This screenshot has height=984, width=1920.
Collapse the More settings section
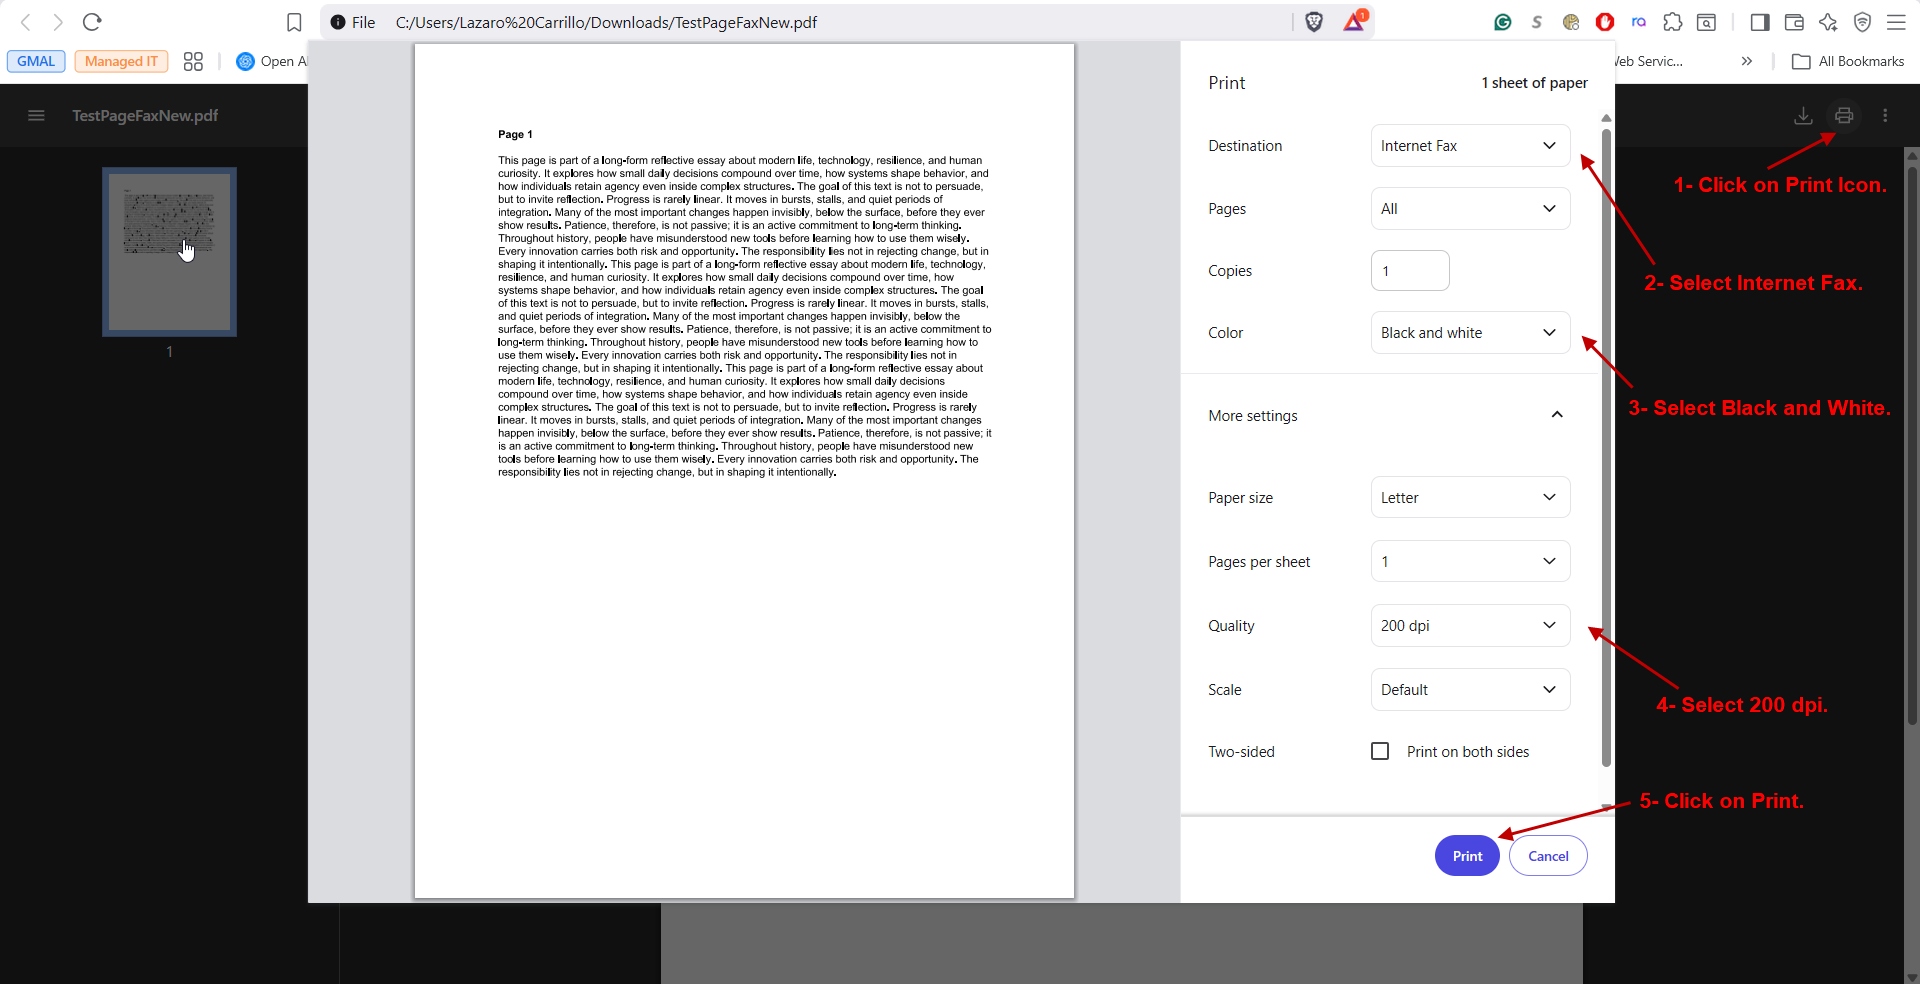click(1556, 415)
